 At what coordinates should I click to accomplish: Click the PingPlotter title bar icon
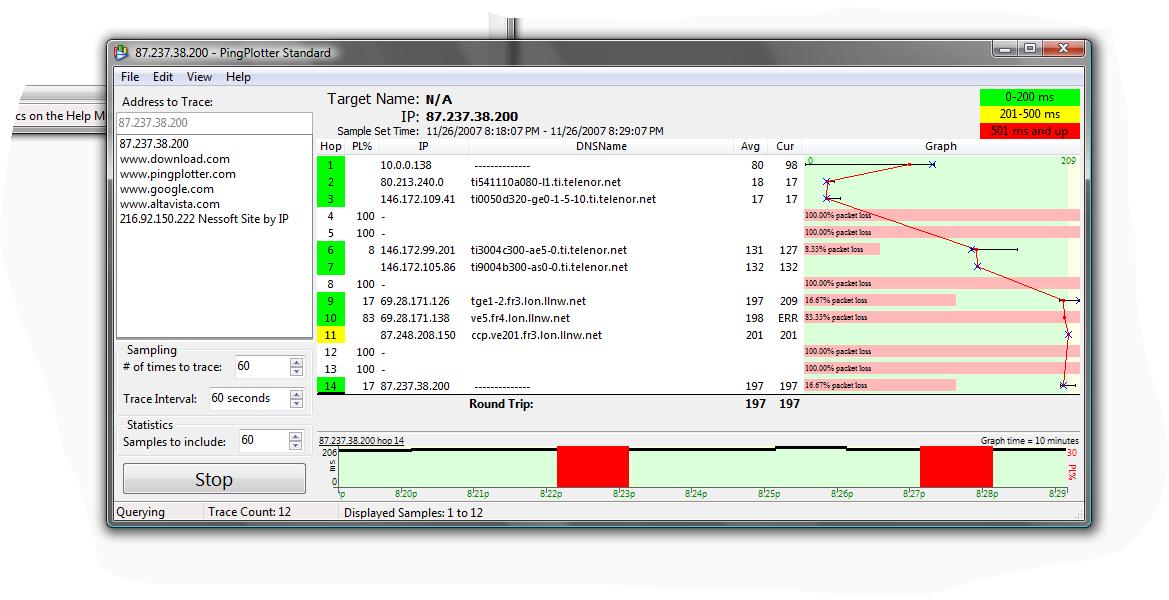pyautogui.click(x=121, y=52)
